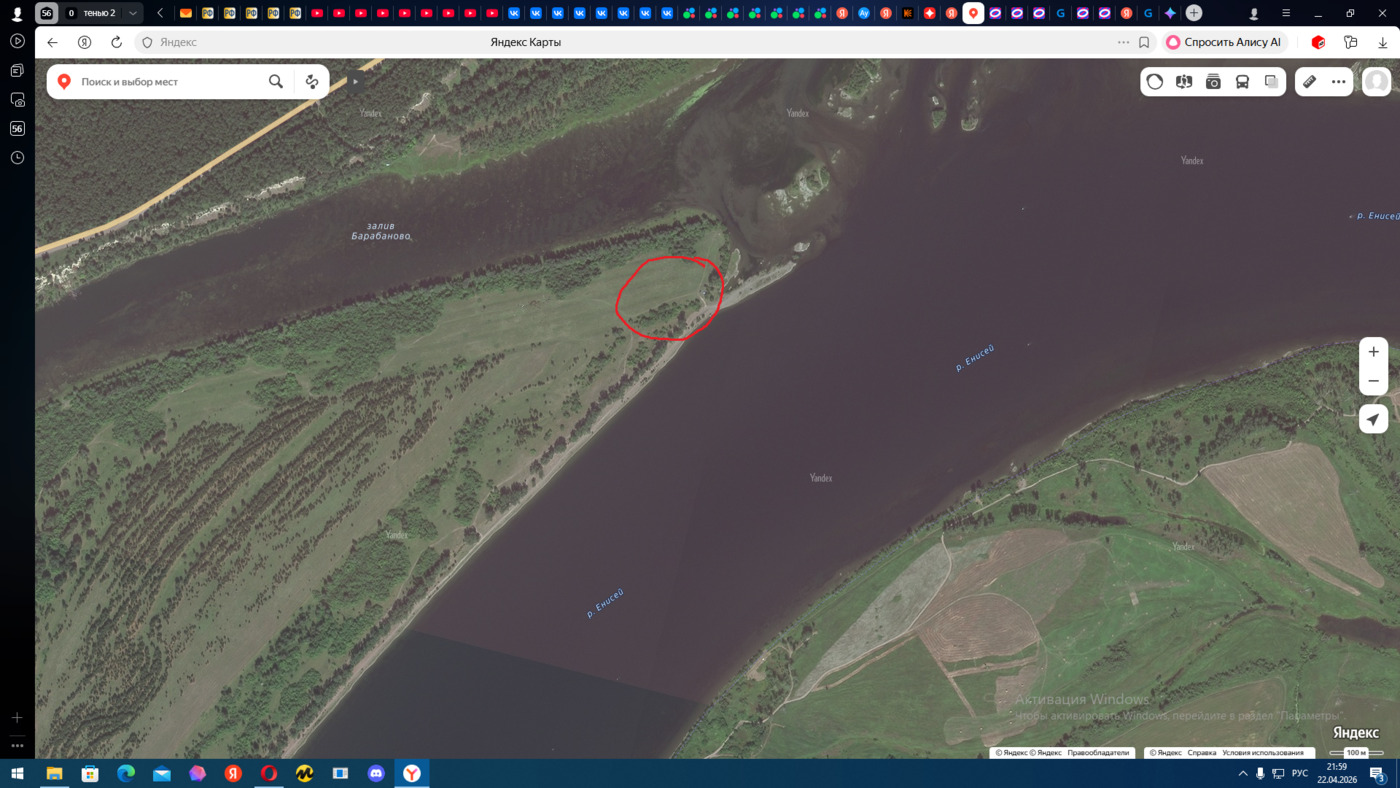
Task: Switch to the first YouTube tab
Action: click(x=317, y=13)
